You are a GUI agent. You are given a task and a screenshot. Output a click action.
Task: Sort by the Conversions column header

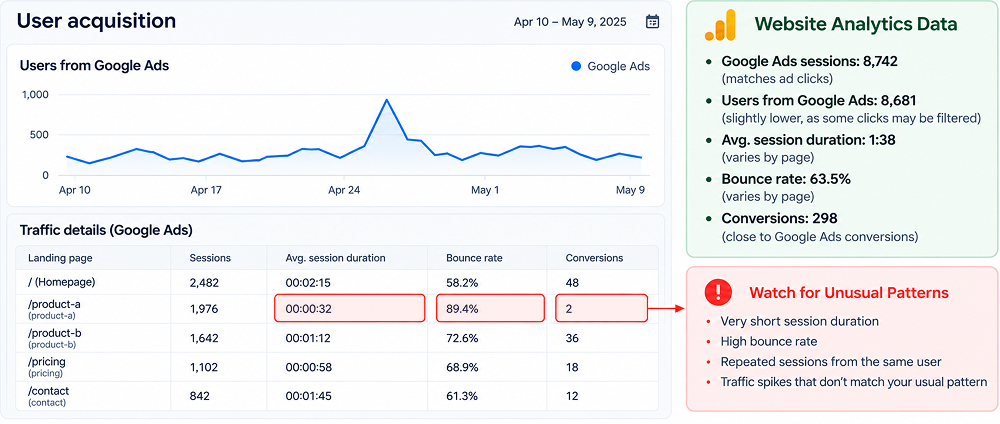594,258
